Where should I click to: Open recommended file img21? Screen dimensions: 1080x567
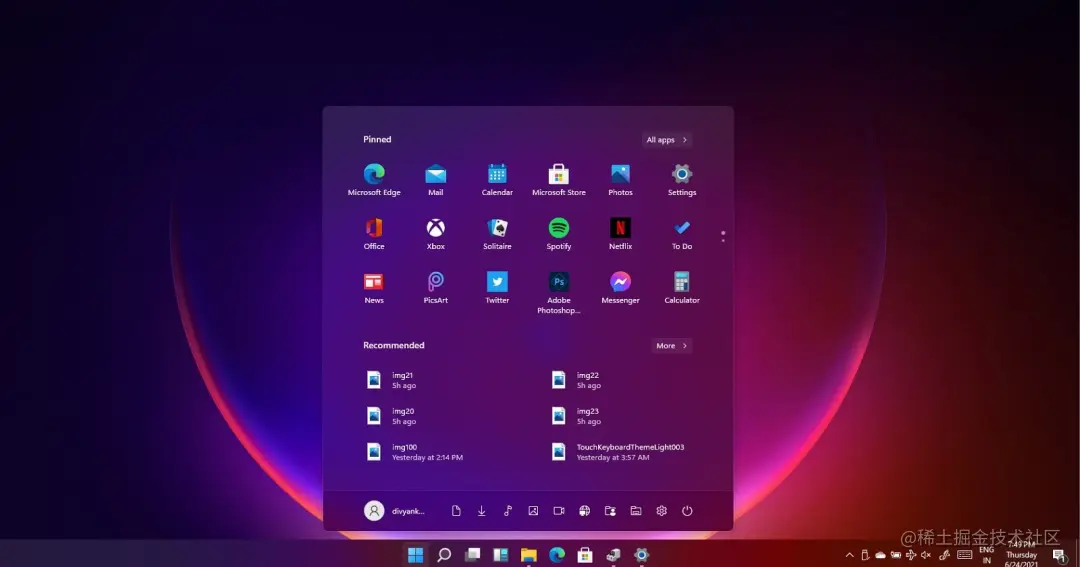point(391,380)
